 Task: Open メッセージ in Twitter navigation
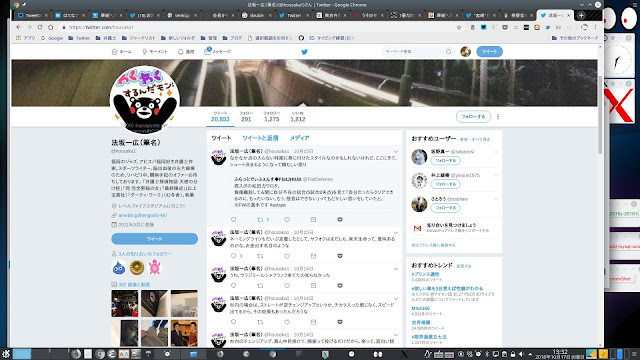[218, 52]
